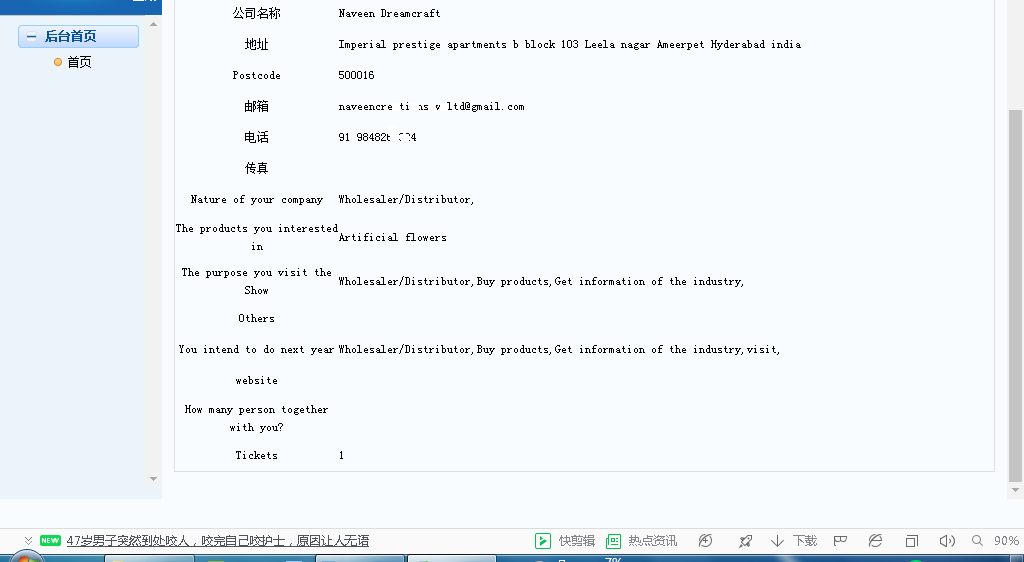The height and width of the screenshot is (562, 1024).
Task: Toggle the page sound speaker icon
Action: 947,540
